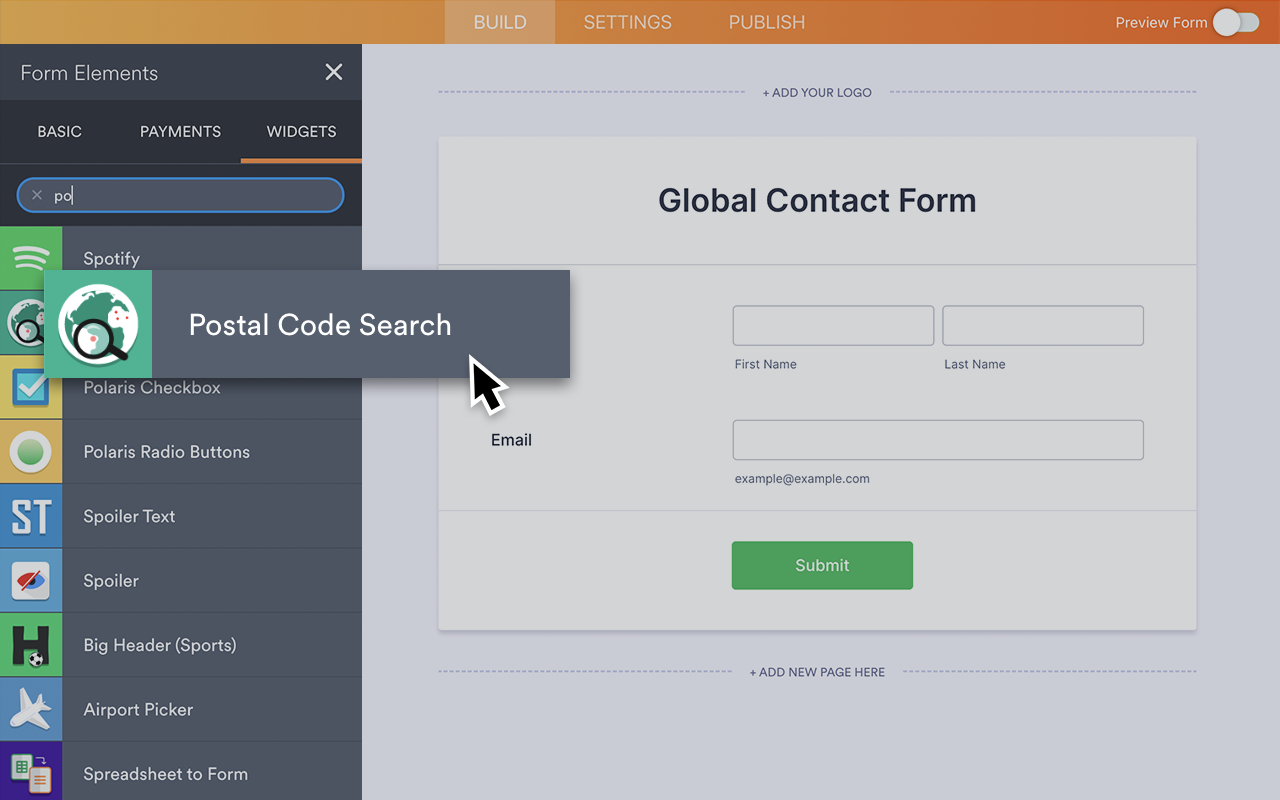Click the Spreadsheet to Form icon

click(30, 773)
